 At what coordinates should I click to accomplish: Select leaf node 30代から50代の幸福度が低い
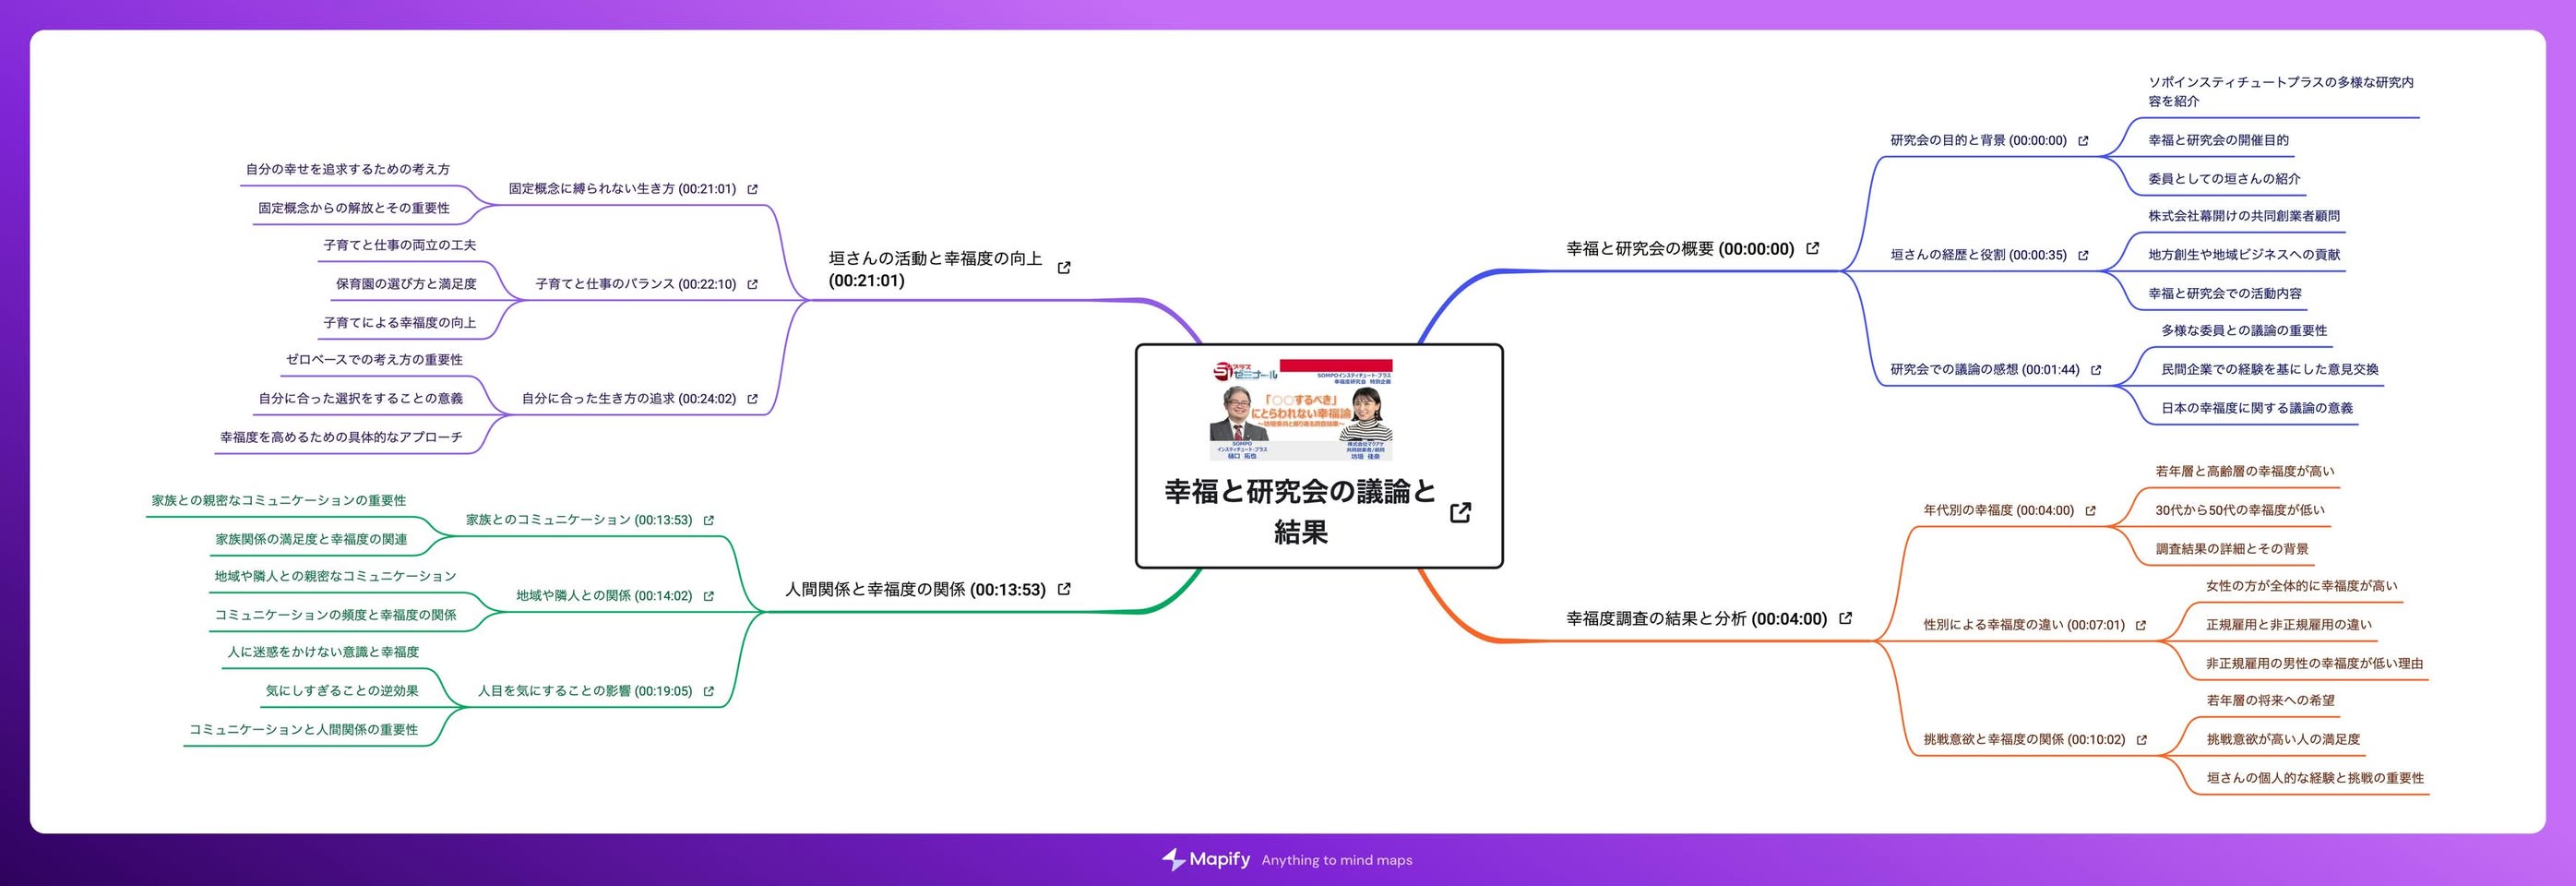2240,510
